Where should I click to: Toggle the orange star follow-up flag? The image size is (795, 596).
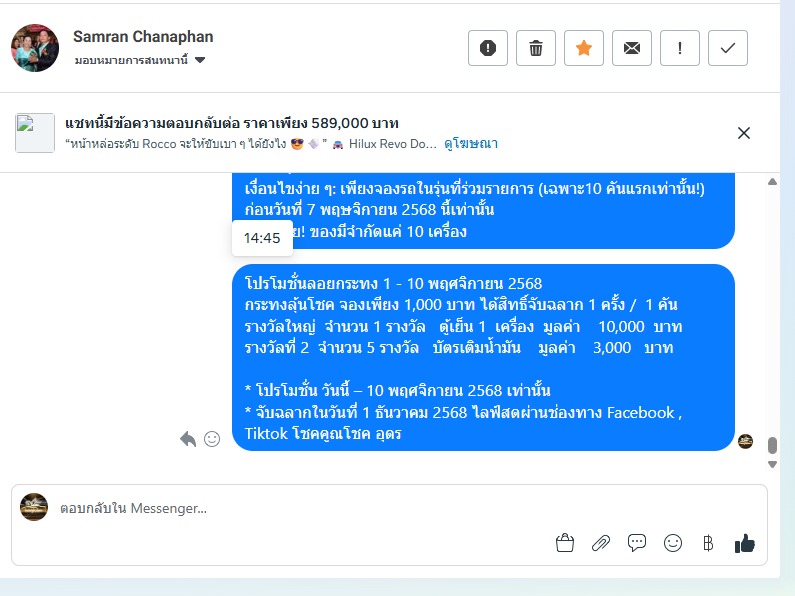pyautogui.click(x=584, y=48)
